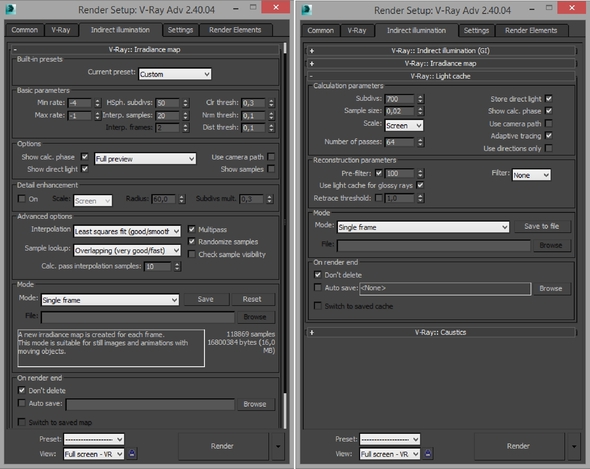Toggle Store direct light in Light cache
The image size is (590, 469).
pos(549,98)
